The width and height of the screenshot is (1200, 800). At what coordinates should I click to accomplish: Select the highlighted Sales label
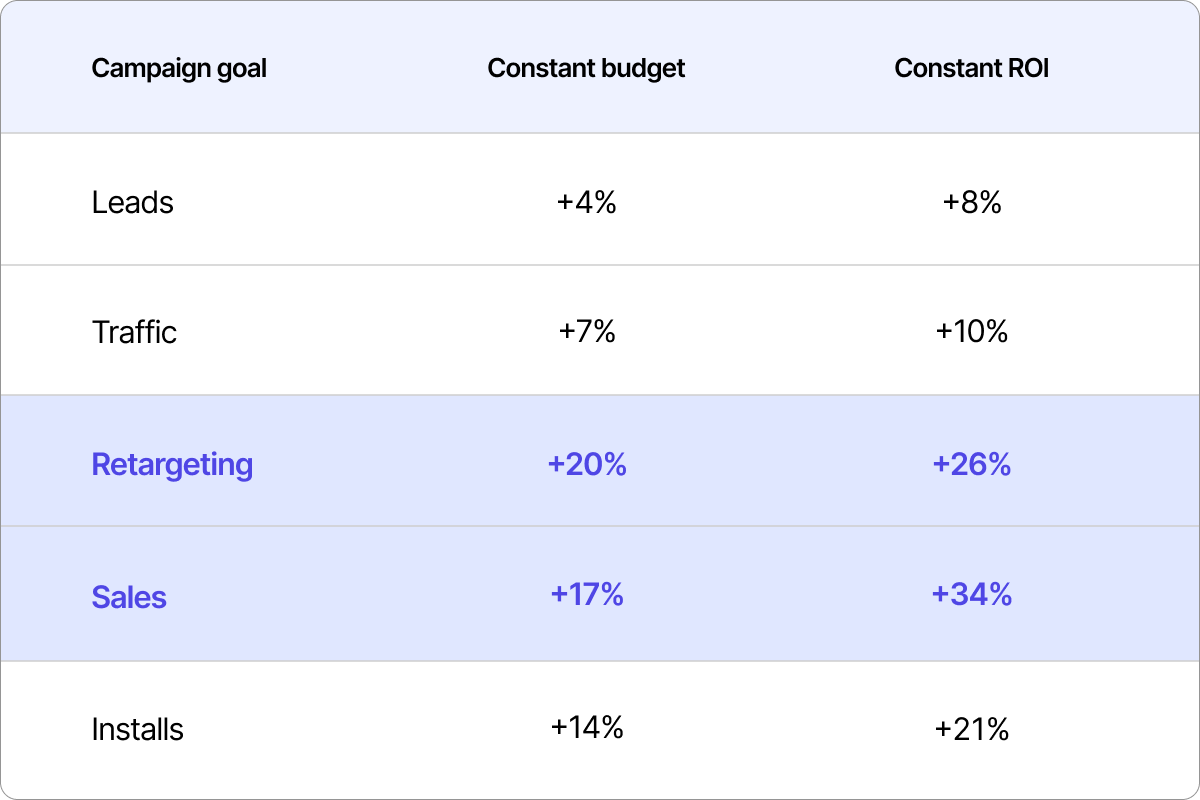tap(129, 597)
